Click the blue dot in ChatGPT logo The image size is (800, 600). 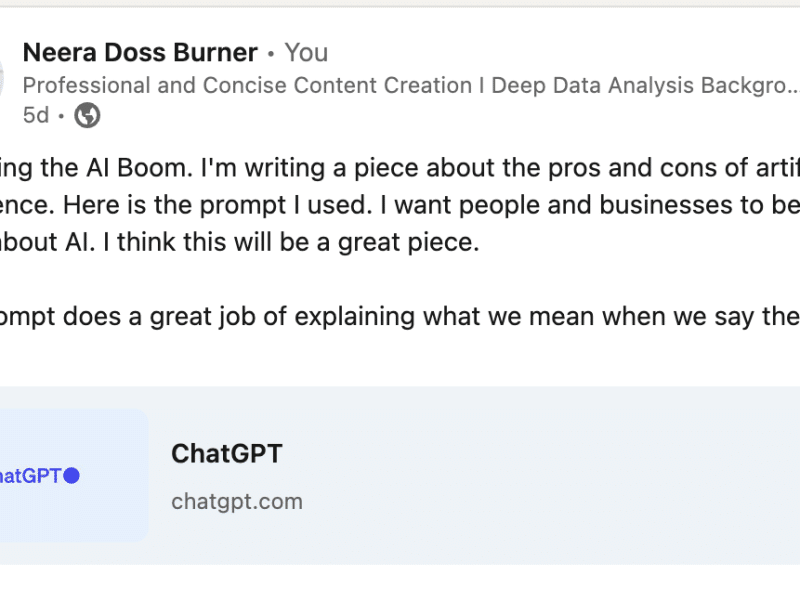coord(71,475)
